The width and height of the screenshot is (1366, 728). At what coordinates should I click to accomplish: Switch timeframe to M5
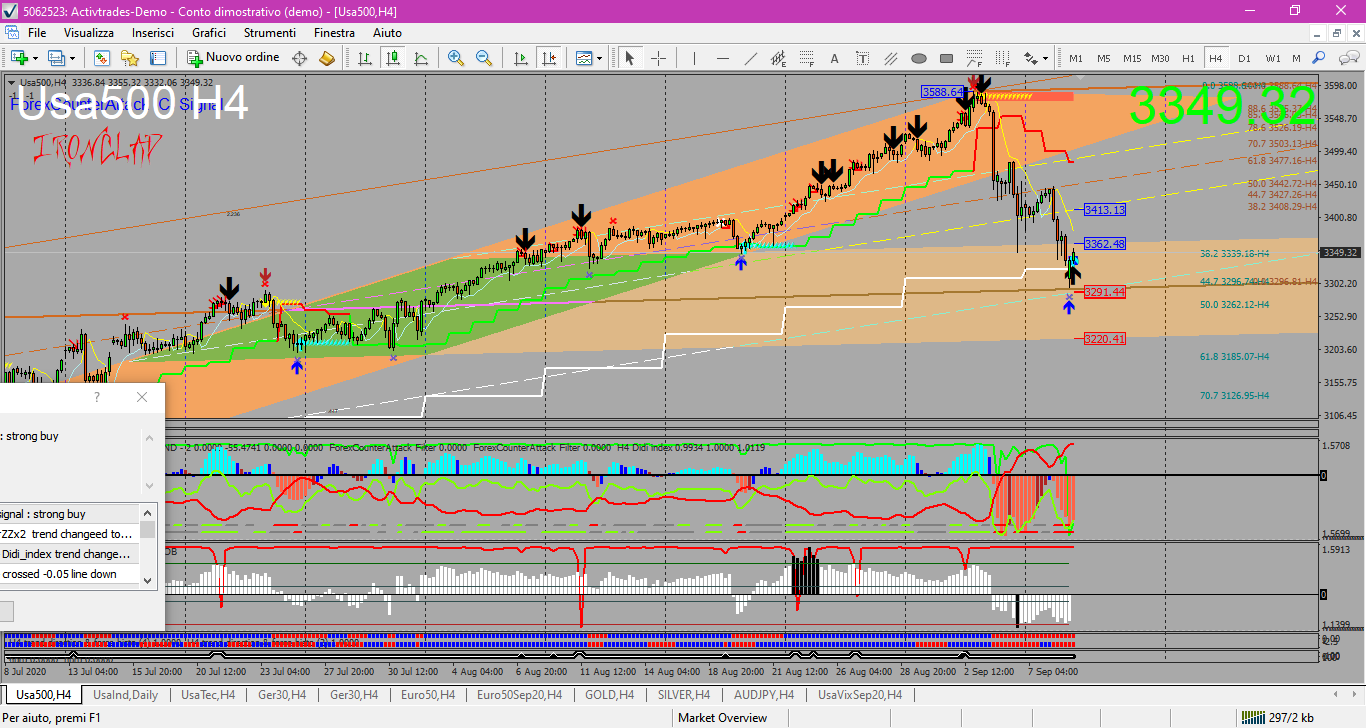tap(1104, 58)
